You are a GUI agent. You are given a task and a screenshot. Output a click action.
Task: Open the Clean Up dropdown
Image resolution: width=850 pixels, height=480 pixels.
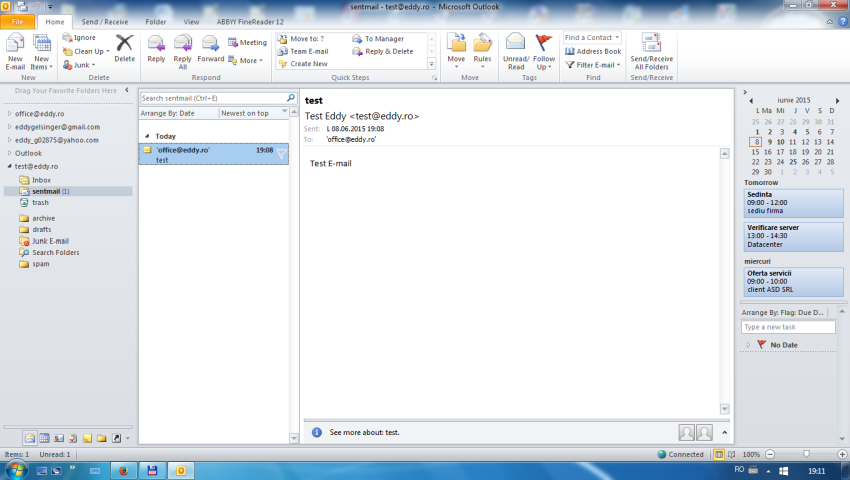click(x=86, y=51)
